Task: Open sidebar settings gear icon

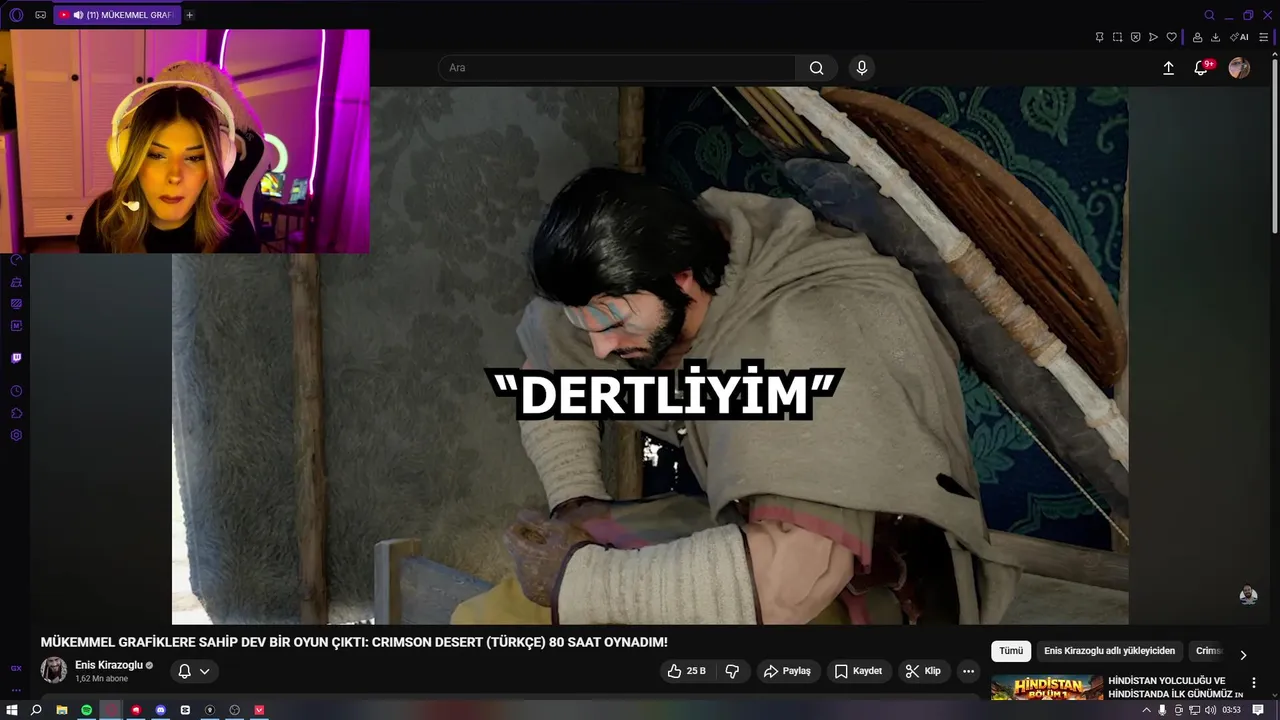Action: 16,435
